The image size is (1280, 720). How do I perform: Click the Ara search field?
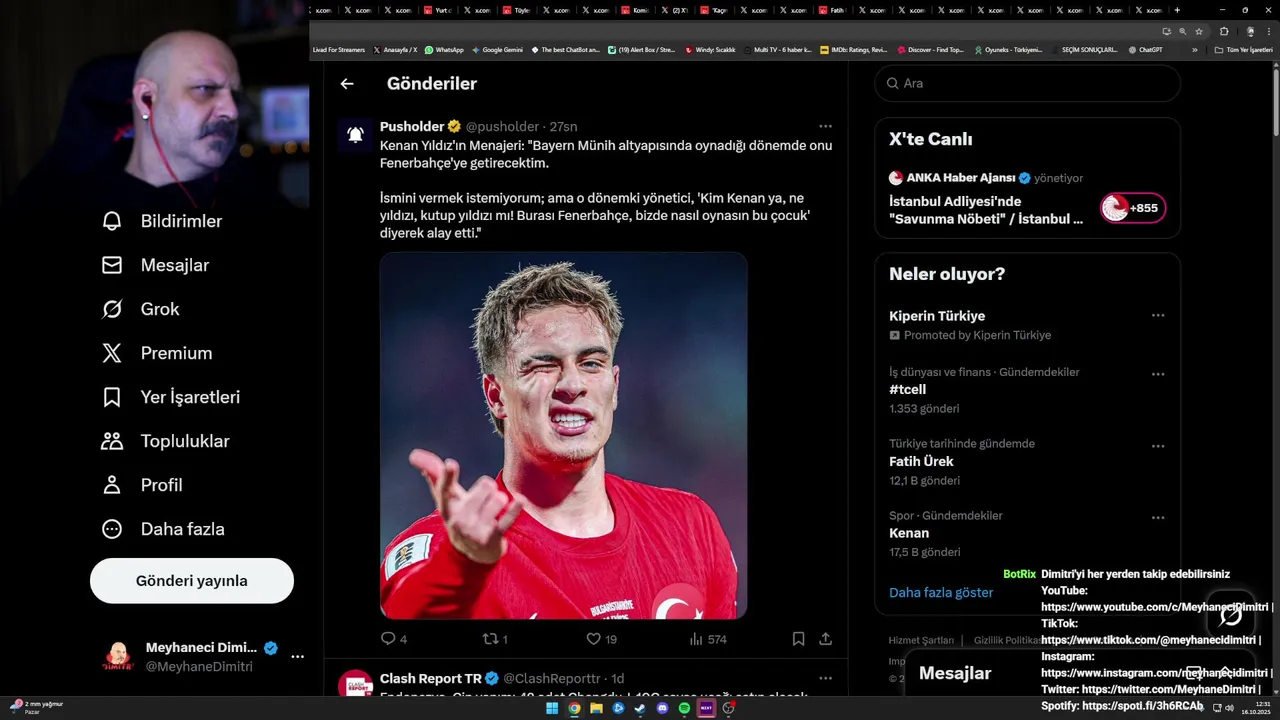[x=1028, y=84]
